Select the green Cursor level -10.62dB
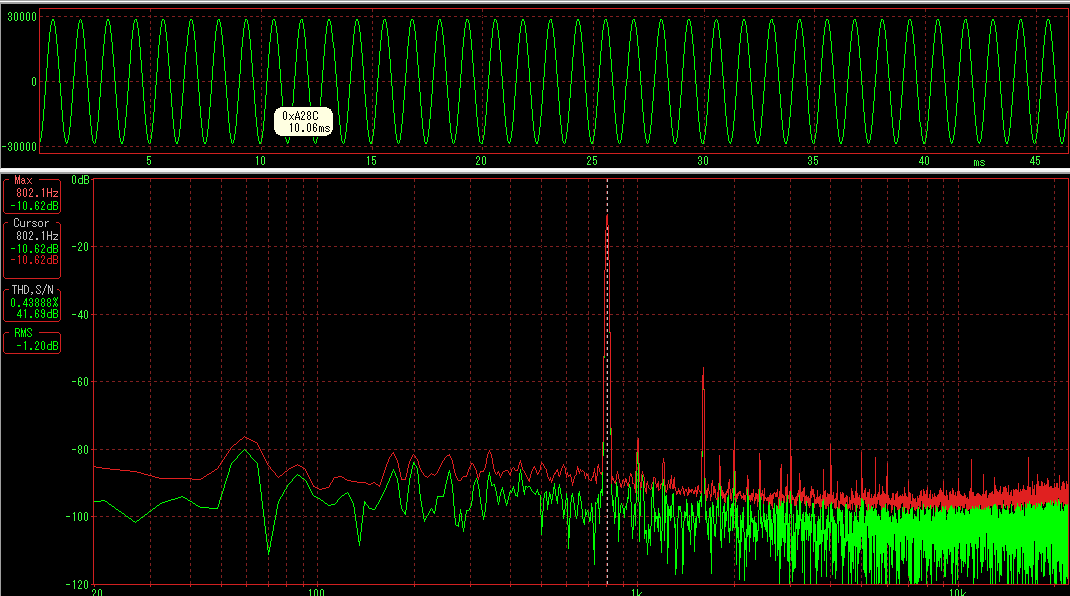The image size is (1070, 596). point(34,249)
